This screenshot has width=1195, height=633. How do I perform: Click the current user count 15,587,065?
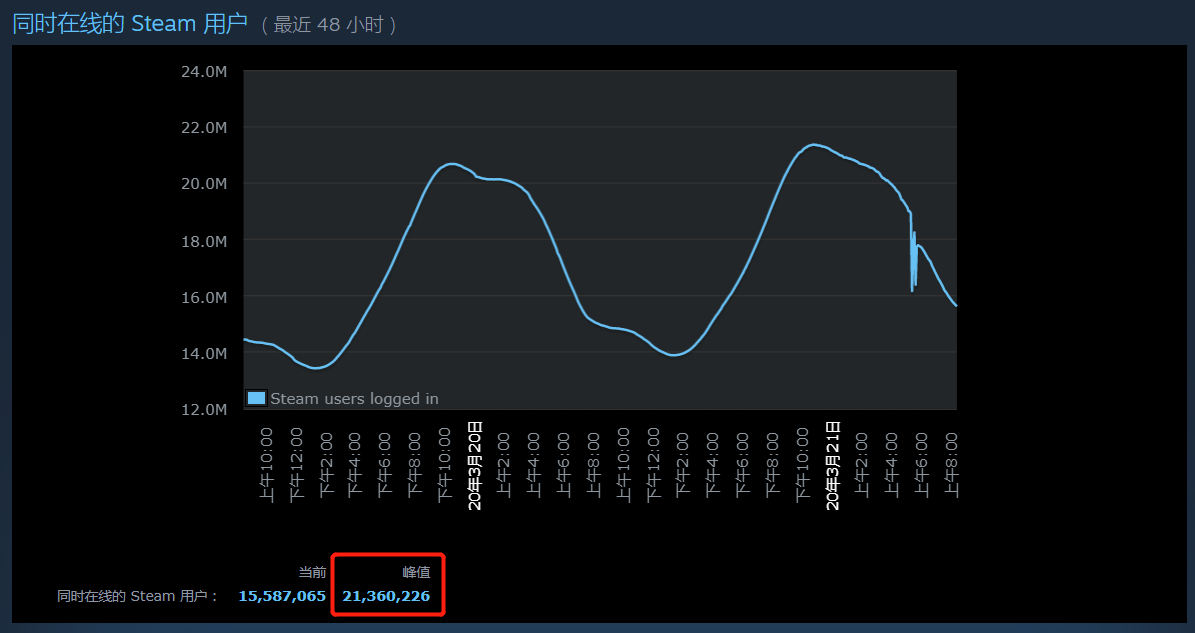[282, 596]
